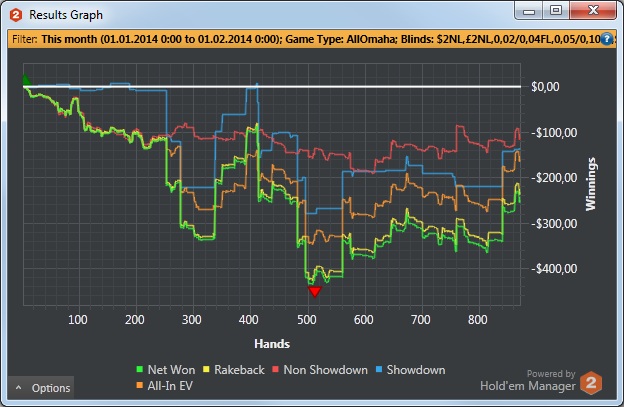Click the Hands axis title
The height and width of the screenshot is (407, 625).
pos(272,344)
